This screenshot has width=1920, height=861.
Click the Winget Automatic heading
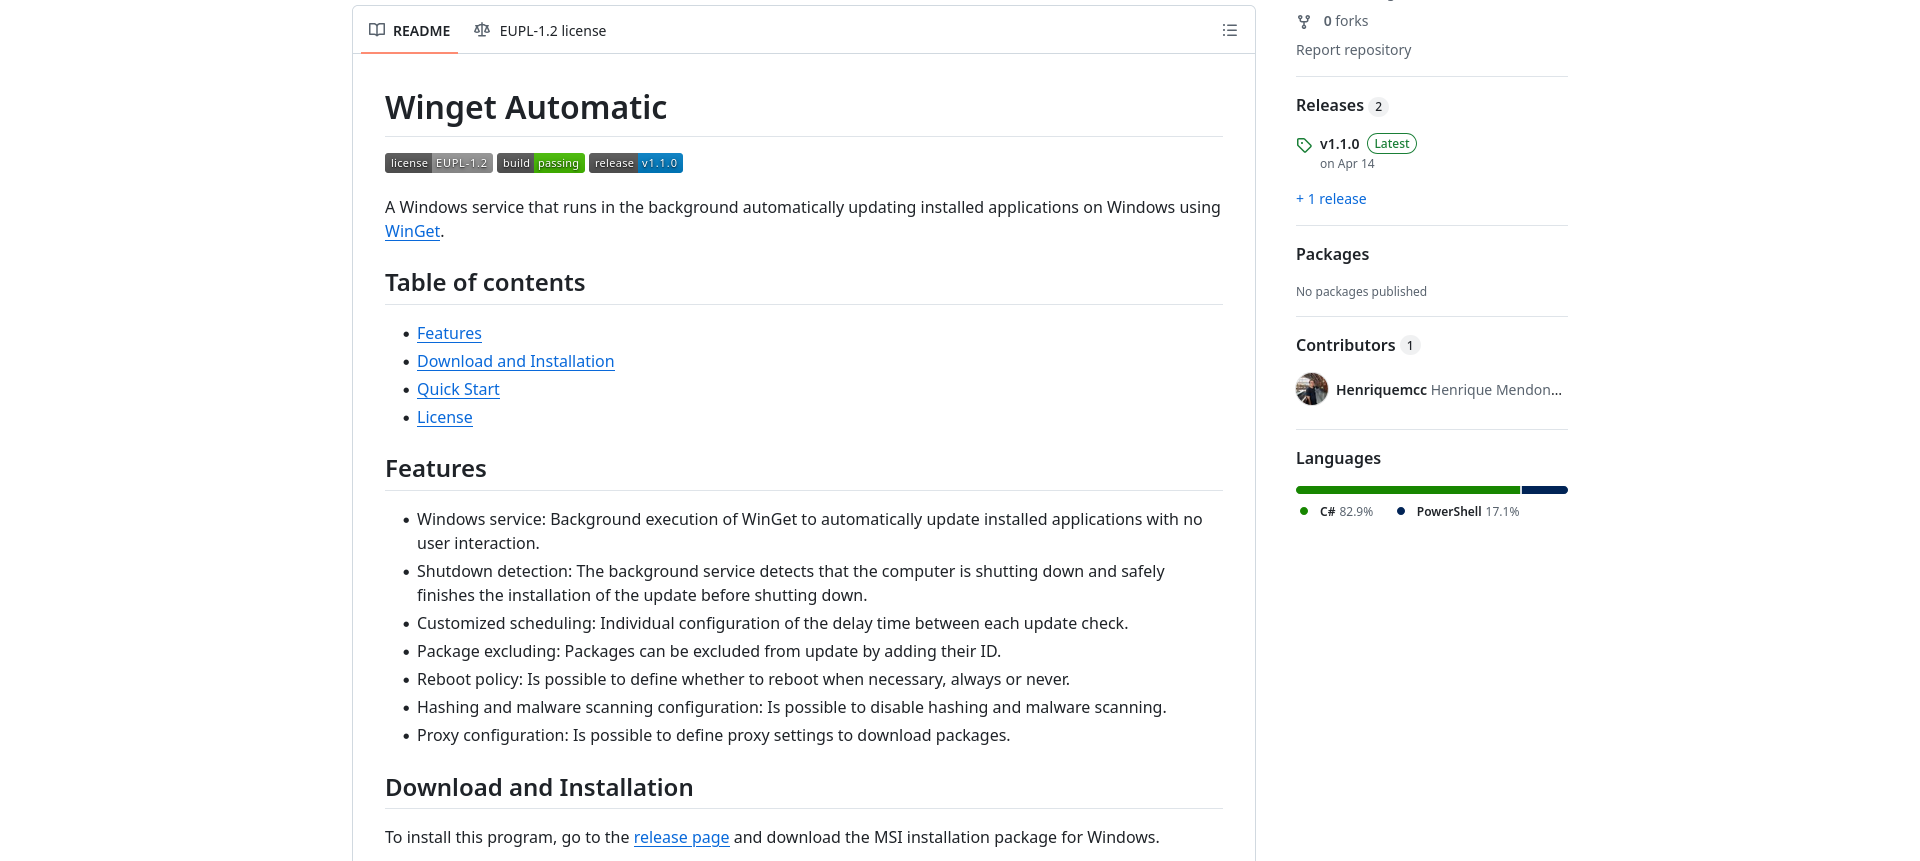[x=526, y=107]
